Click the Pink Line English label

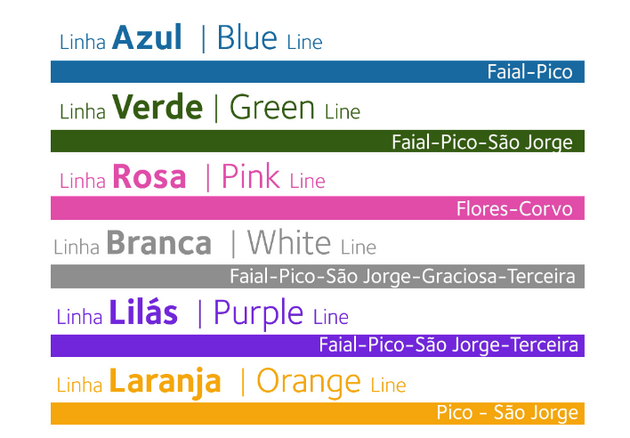click(273, 176)
